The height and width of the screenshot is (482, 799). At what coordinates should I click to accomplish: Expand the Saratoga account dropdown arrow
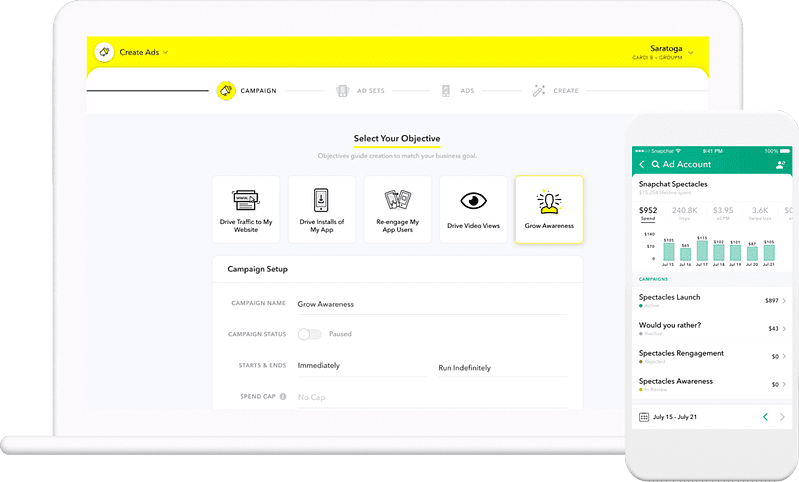point(690,52)
